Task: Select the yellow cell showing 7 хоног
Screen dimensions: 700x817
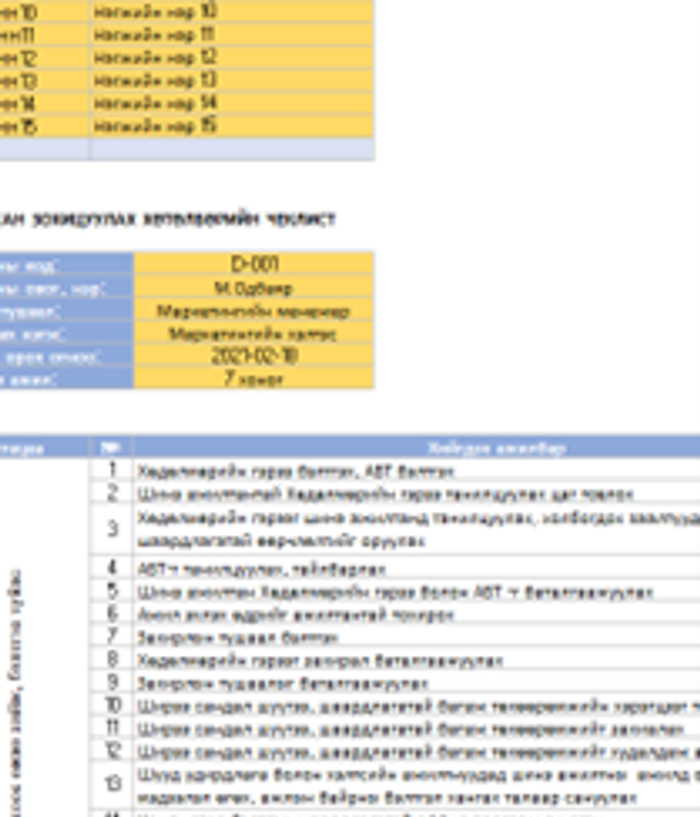Action: click(x=254, y=379)
